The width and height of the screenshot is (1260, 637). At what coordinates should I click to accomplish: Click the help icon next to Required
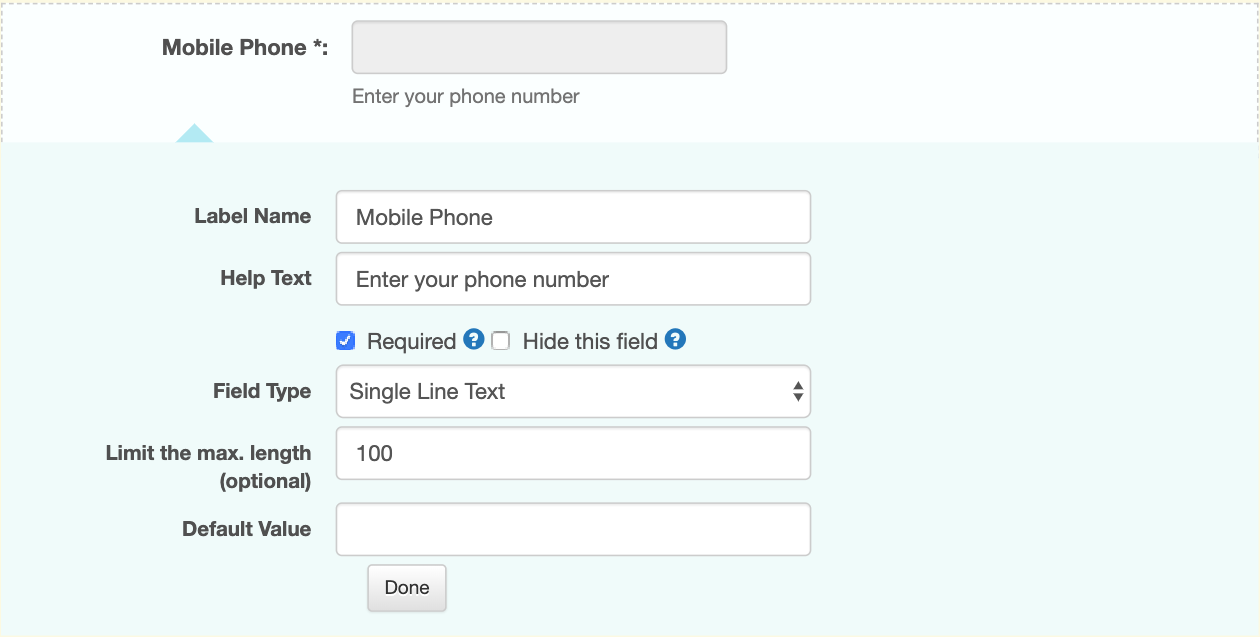(474, 340)
